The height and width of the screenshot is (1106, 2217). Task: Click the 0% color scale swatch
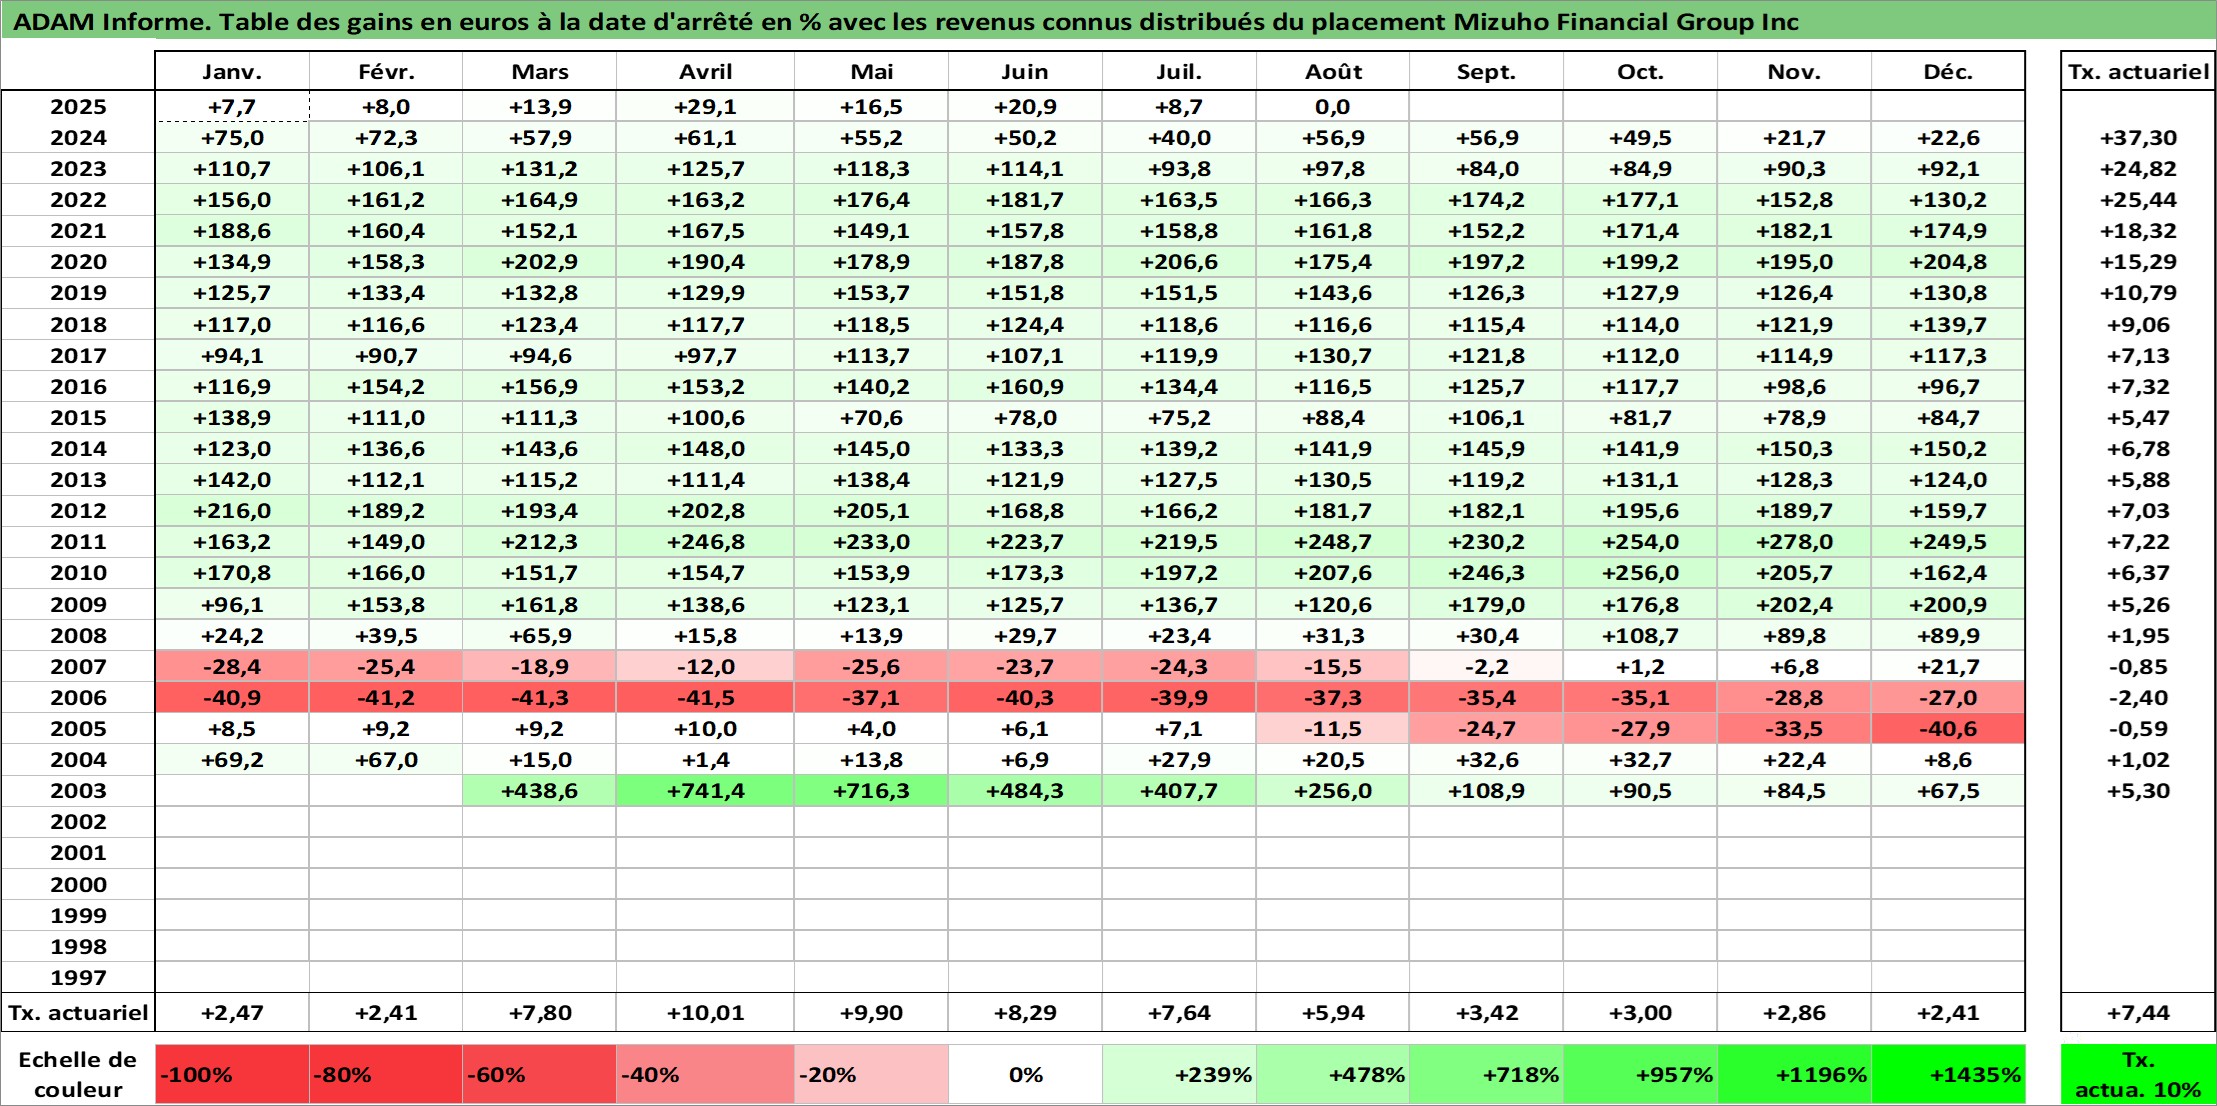tap(1025, 1075)
